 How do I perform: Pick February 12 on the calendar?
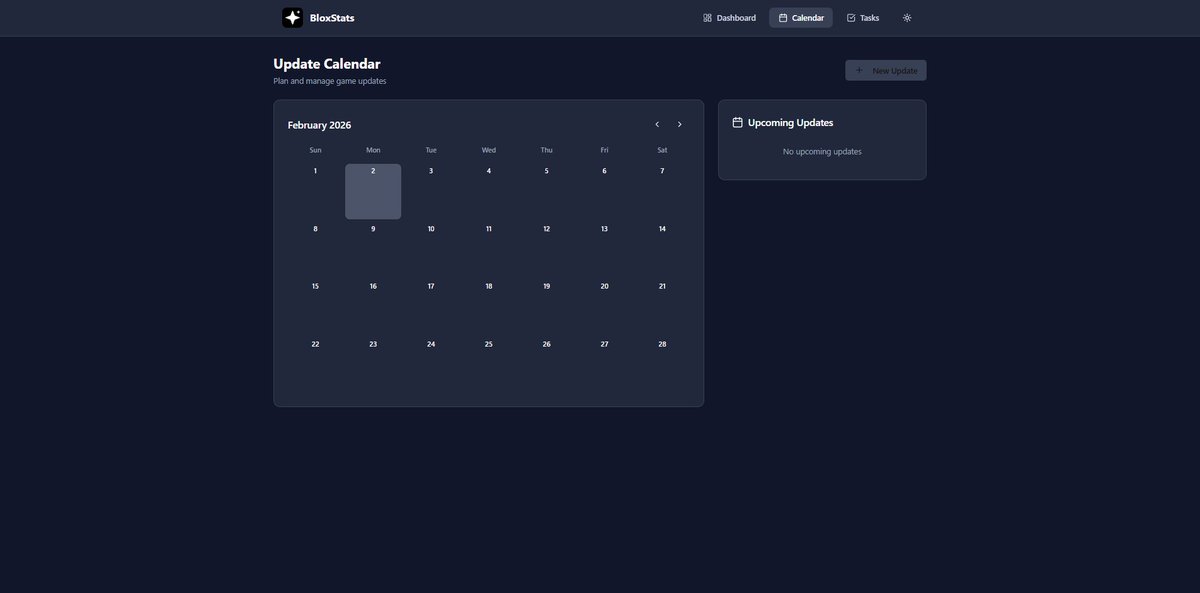(x=546, y=250)
